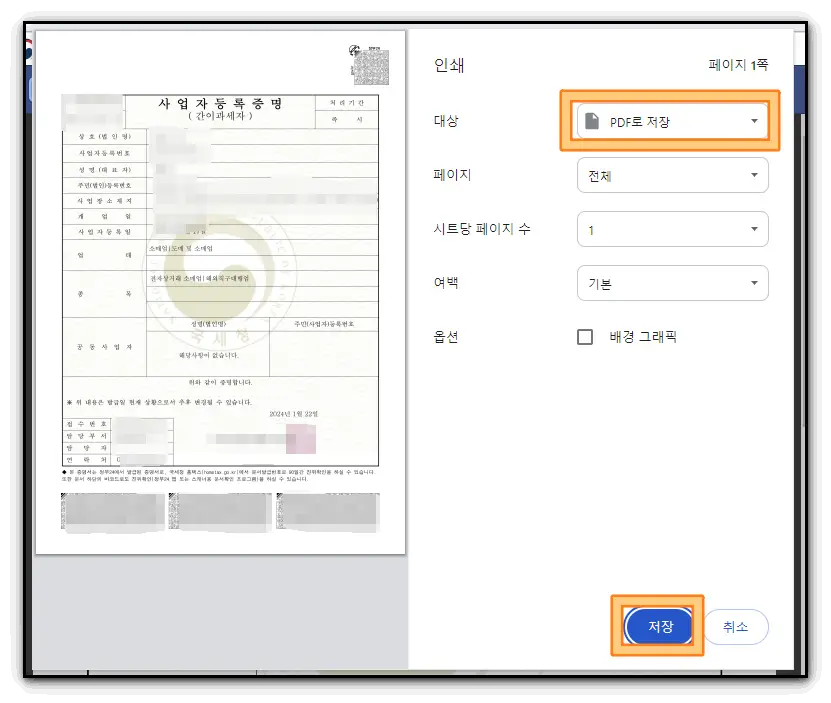
Task: Open the 시트당 페이지 수 dropdown
Action: (672, 229)
